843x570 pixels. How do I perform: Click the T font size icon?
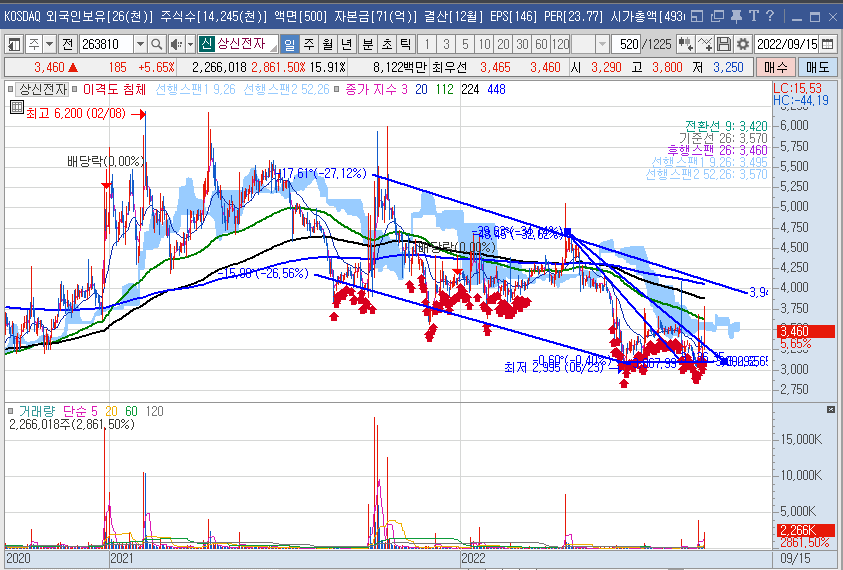[x=754, y=16]
